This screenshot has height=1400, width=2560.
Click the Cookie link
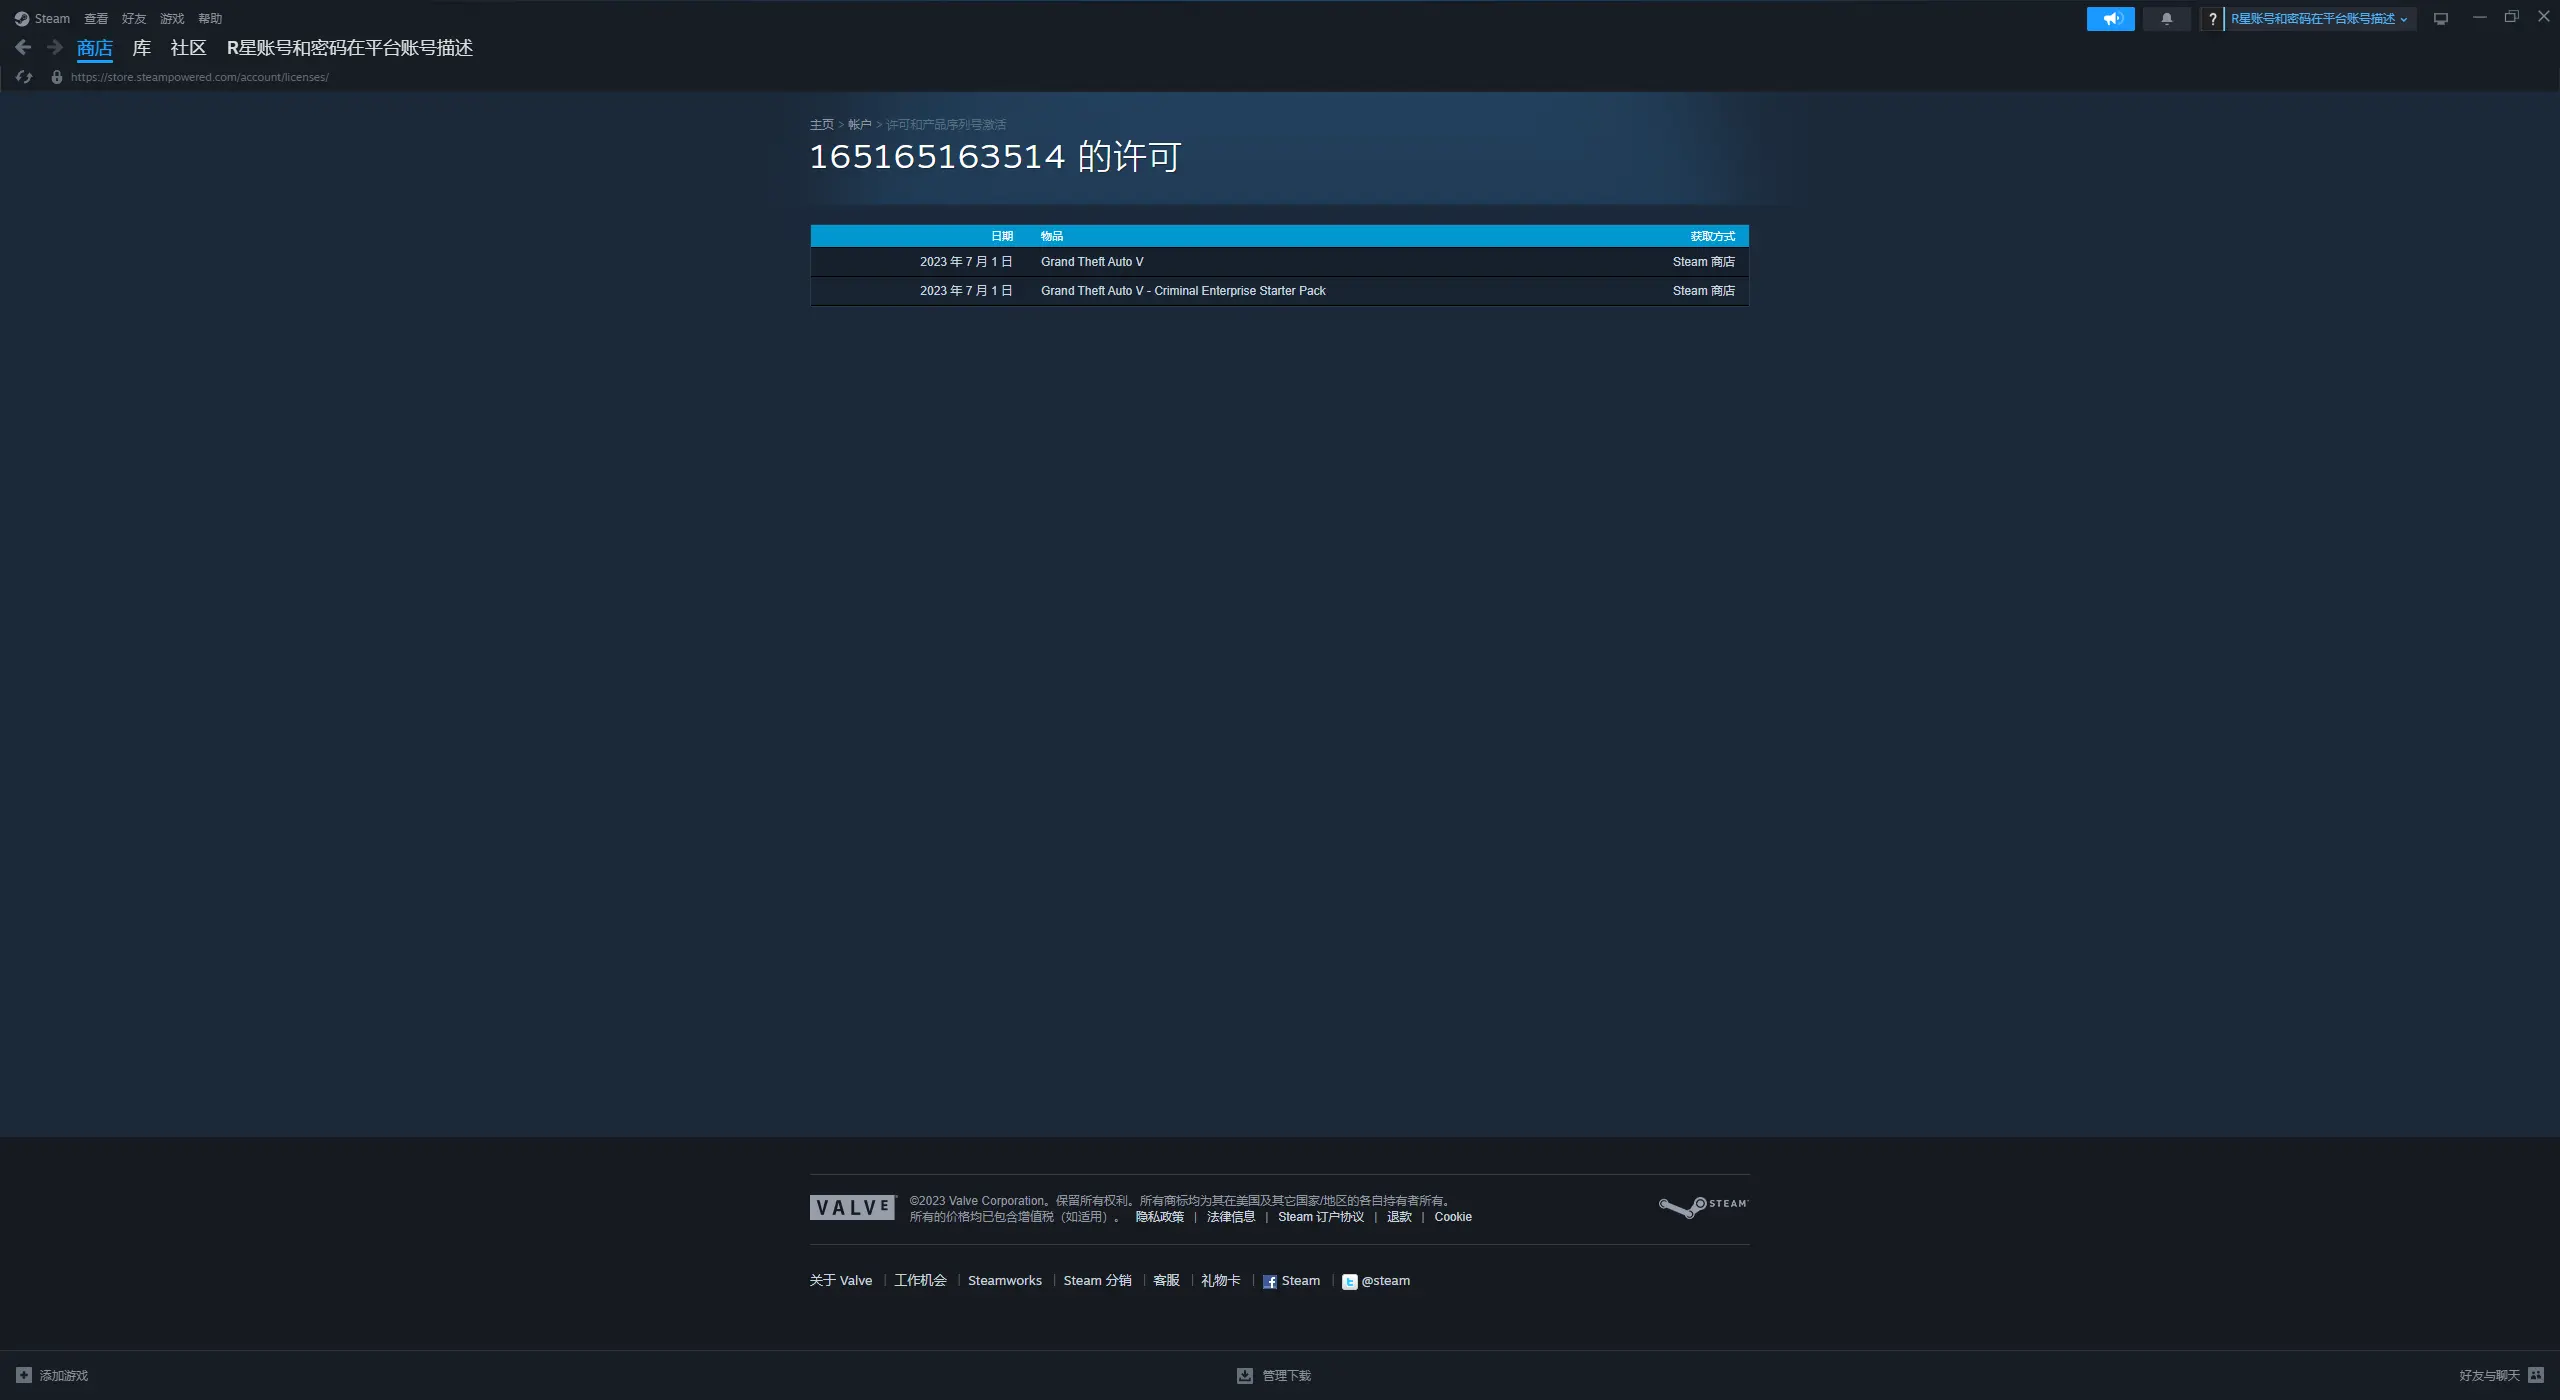(x=1453, y=1217)
